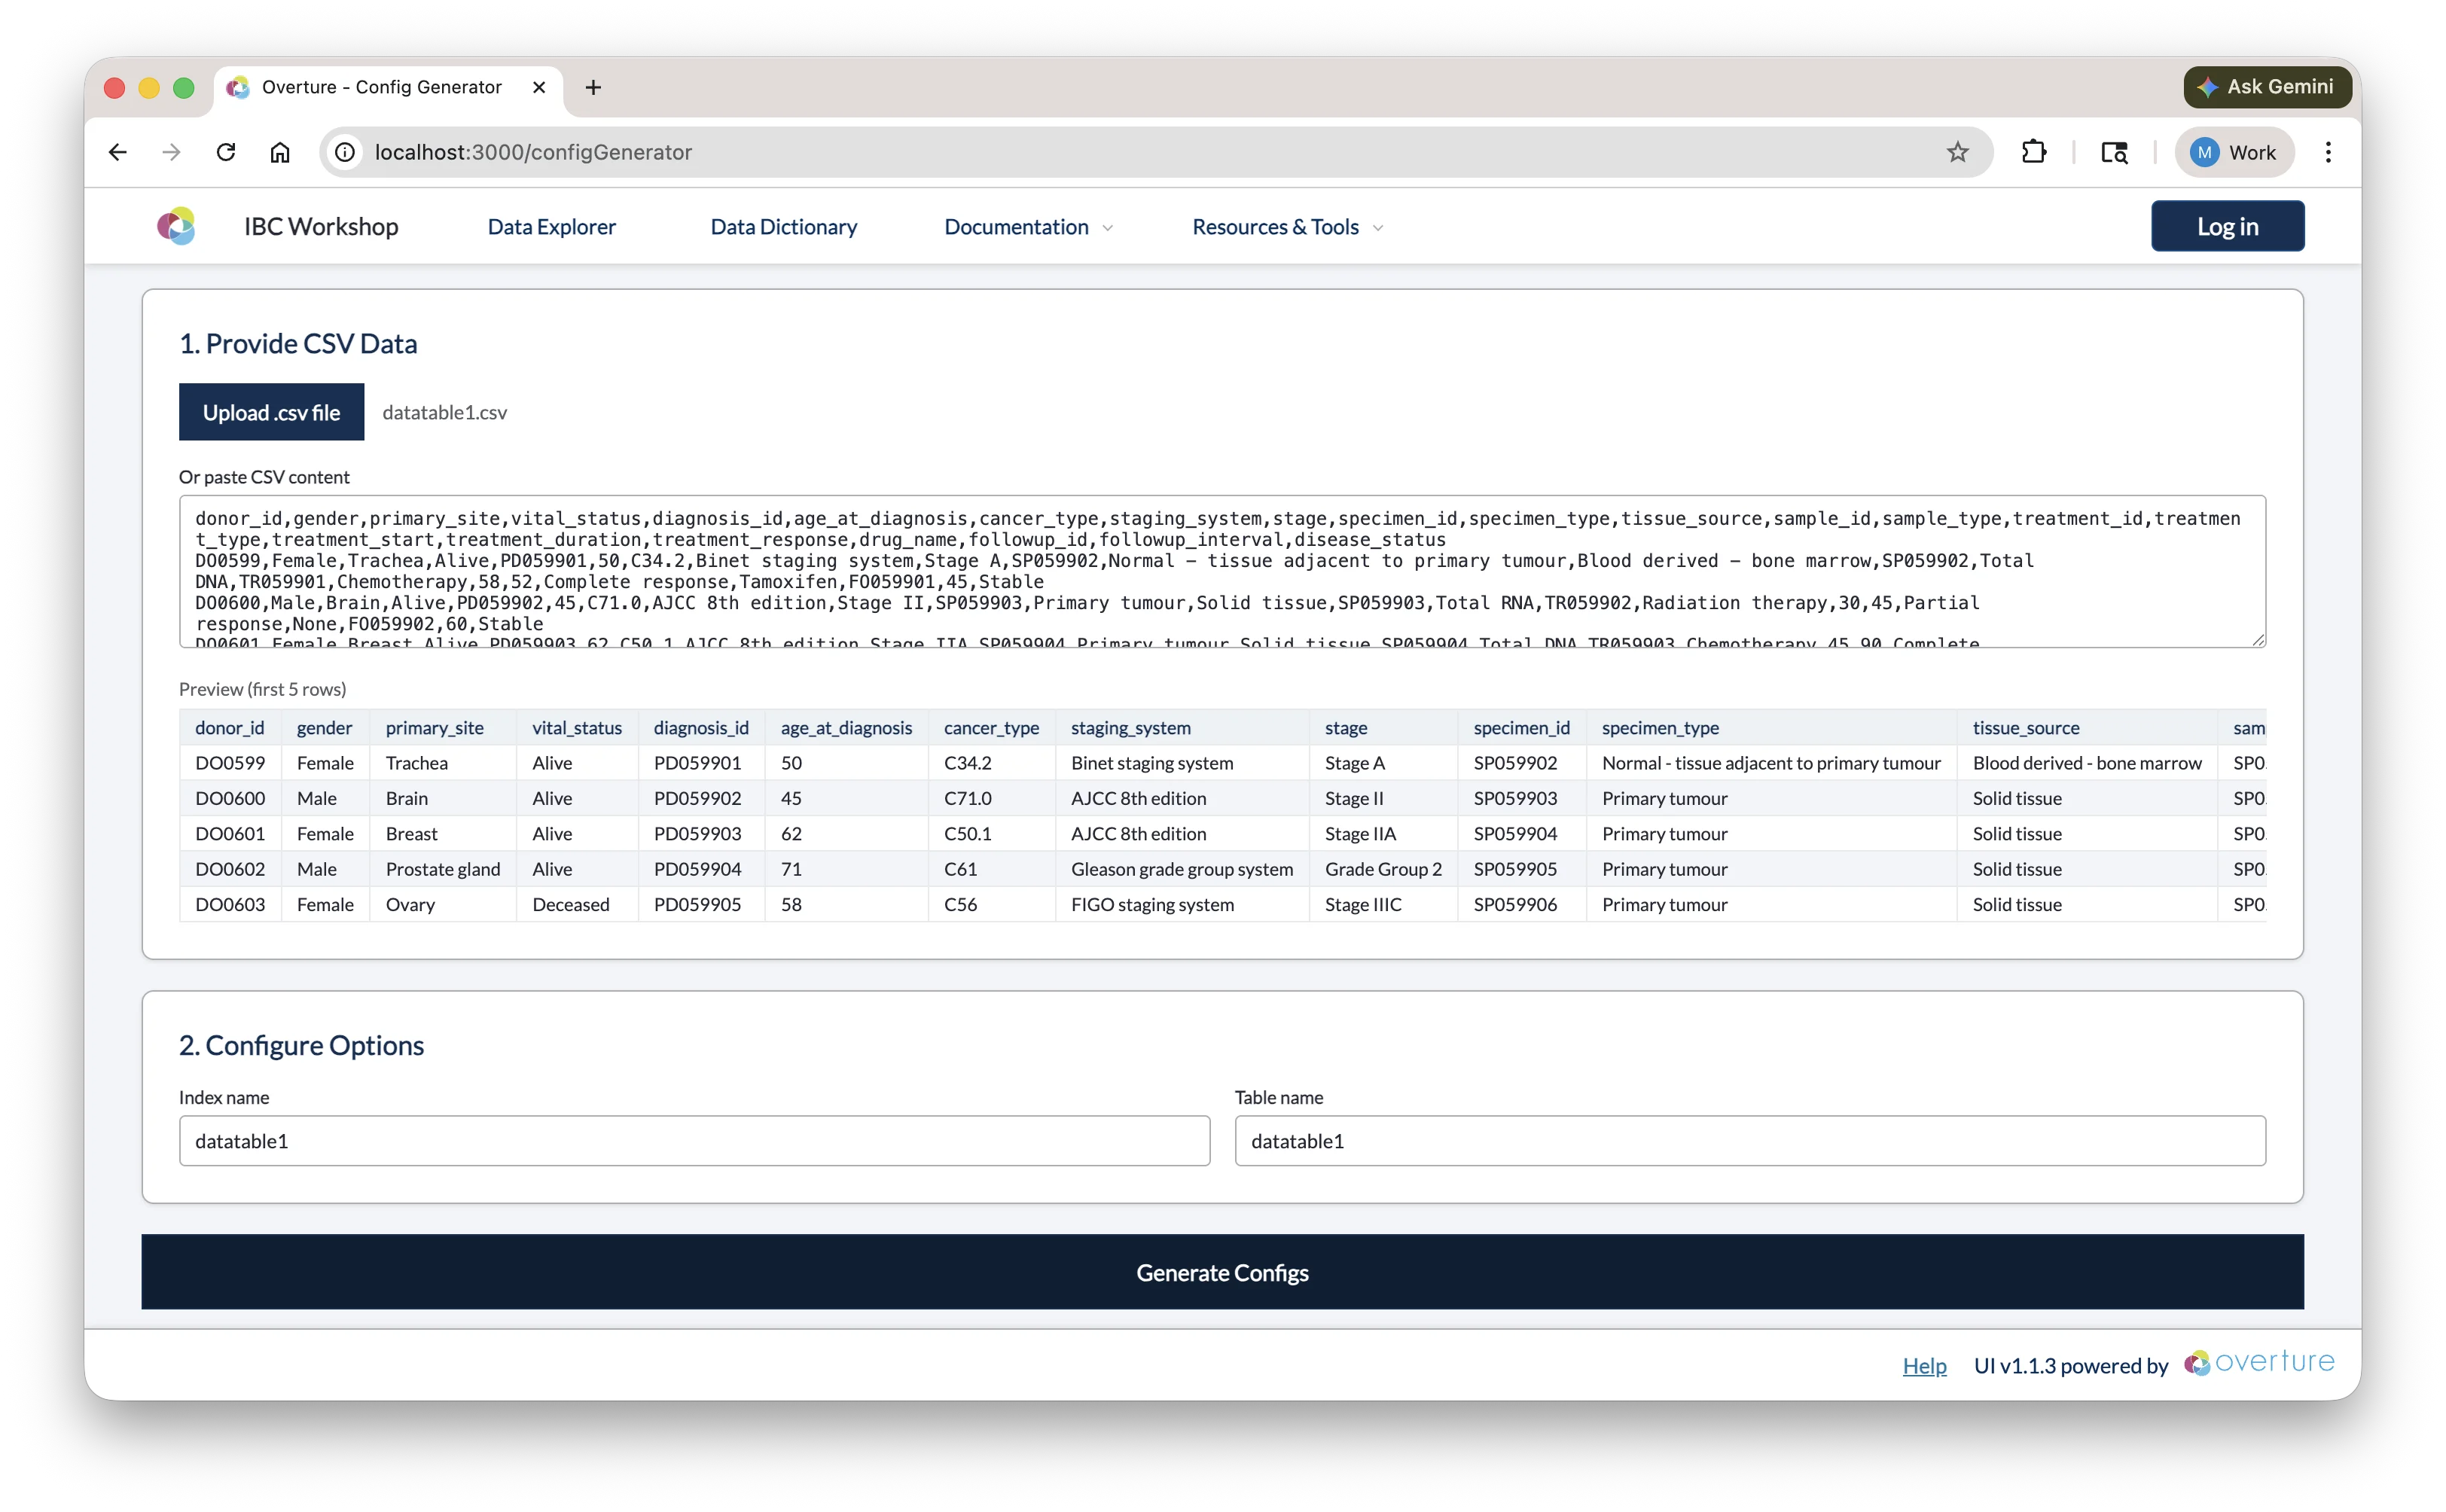Bookmark this page with the star icon
The image size is (2446, 1512).
point(1958,152)
